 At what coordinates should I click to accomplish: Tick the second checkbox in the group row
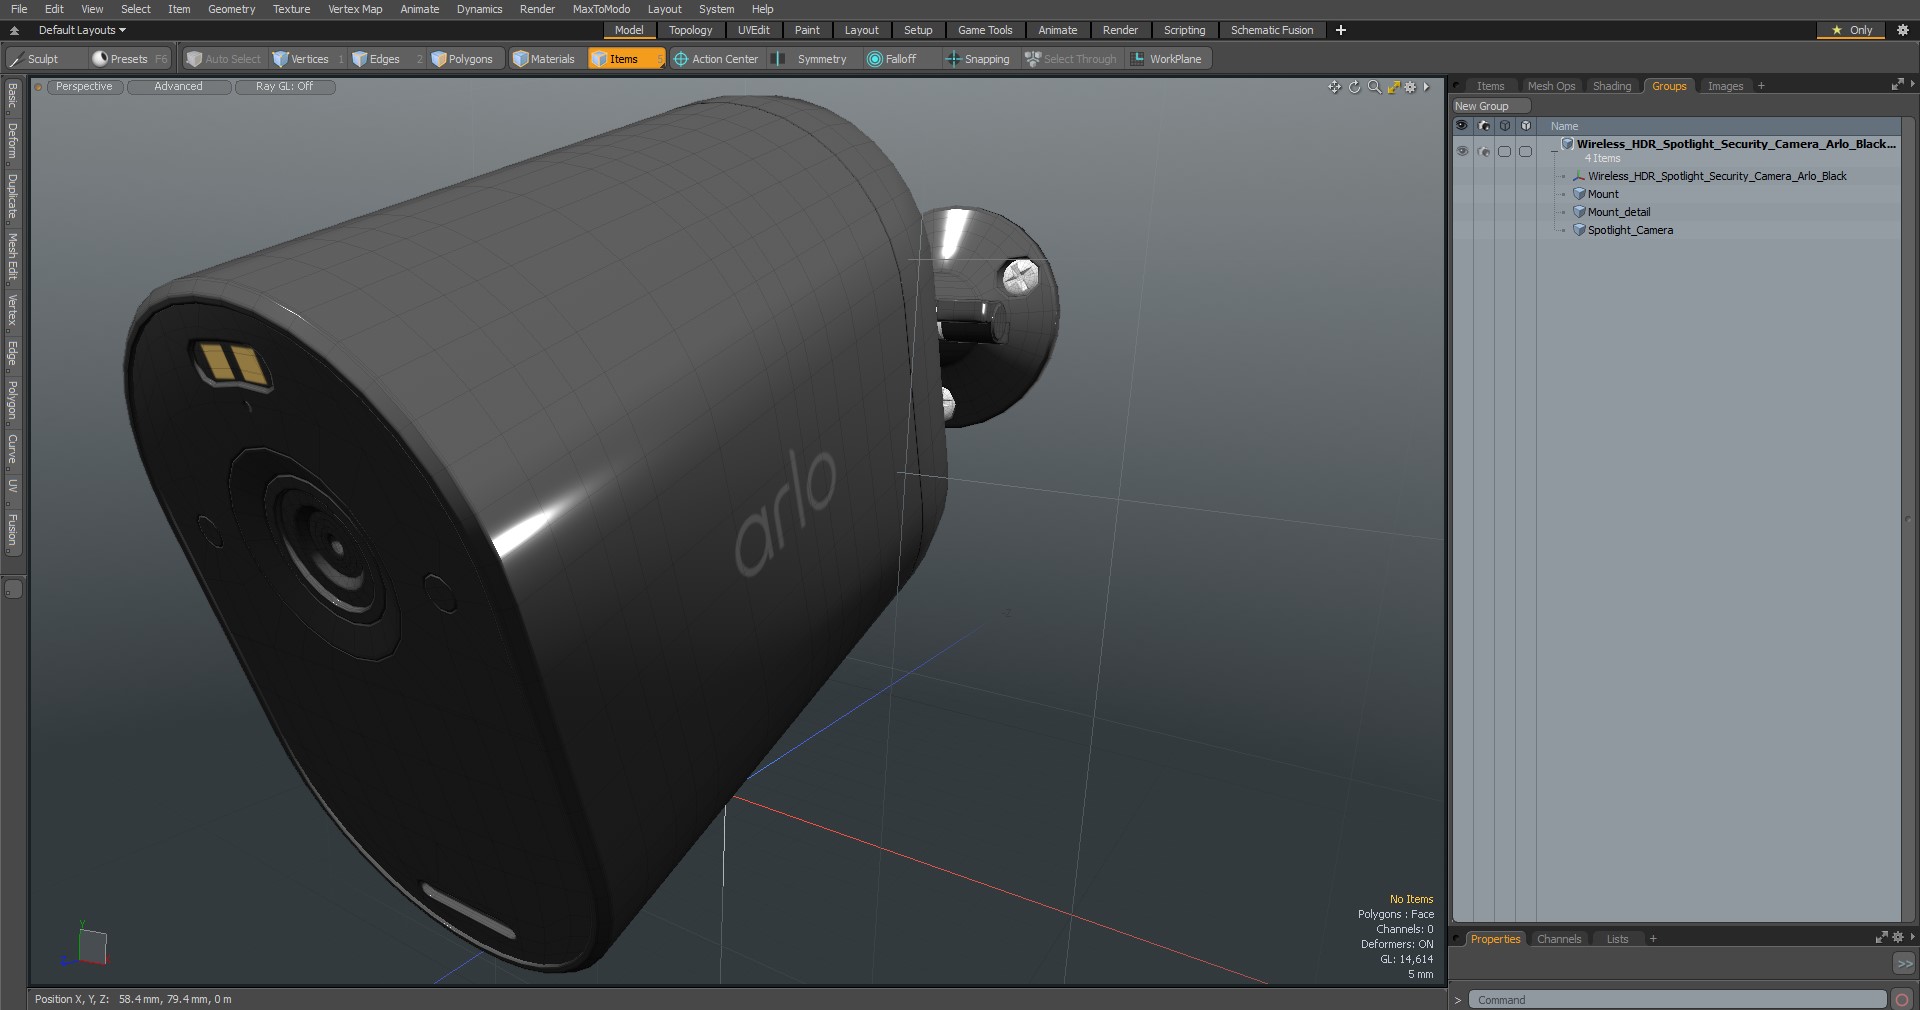click(1525, 152)
